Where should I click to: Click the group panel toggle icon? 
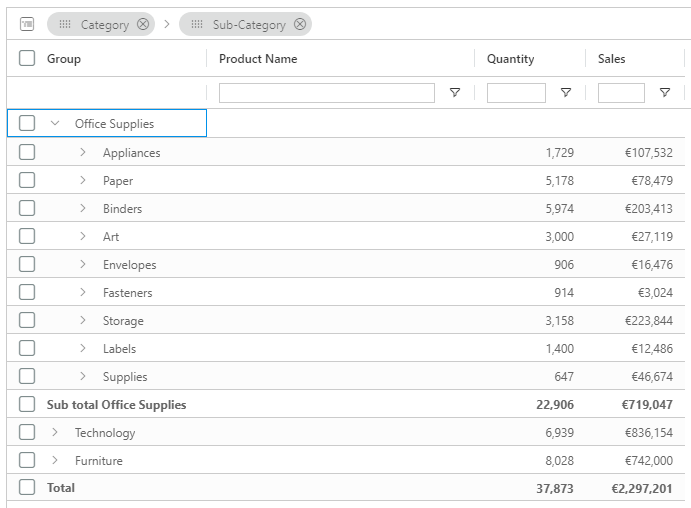[27, 24]
